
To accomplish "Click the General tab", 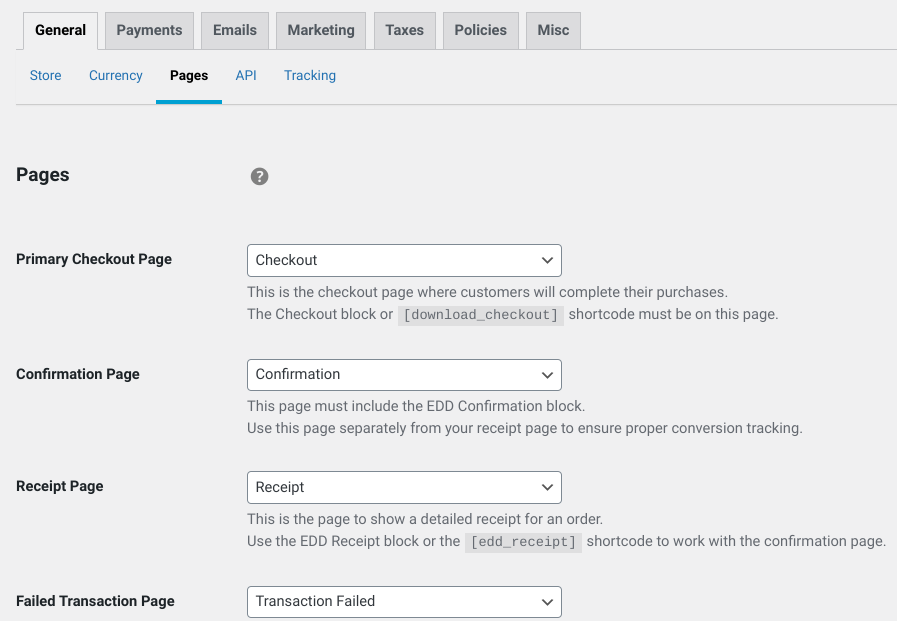I will point(60,30).
